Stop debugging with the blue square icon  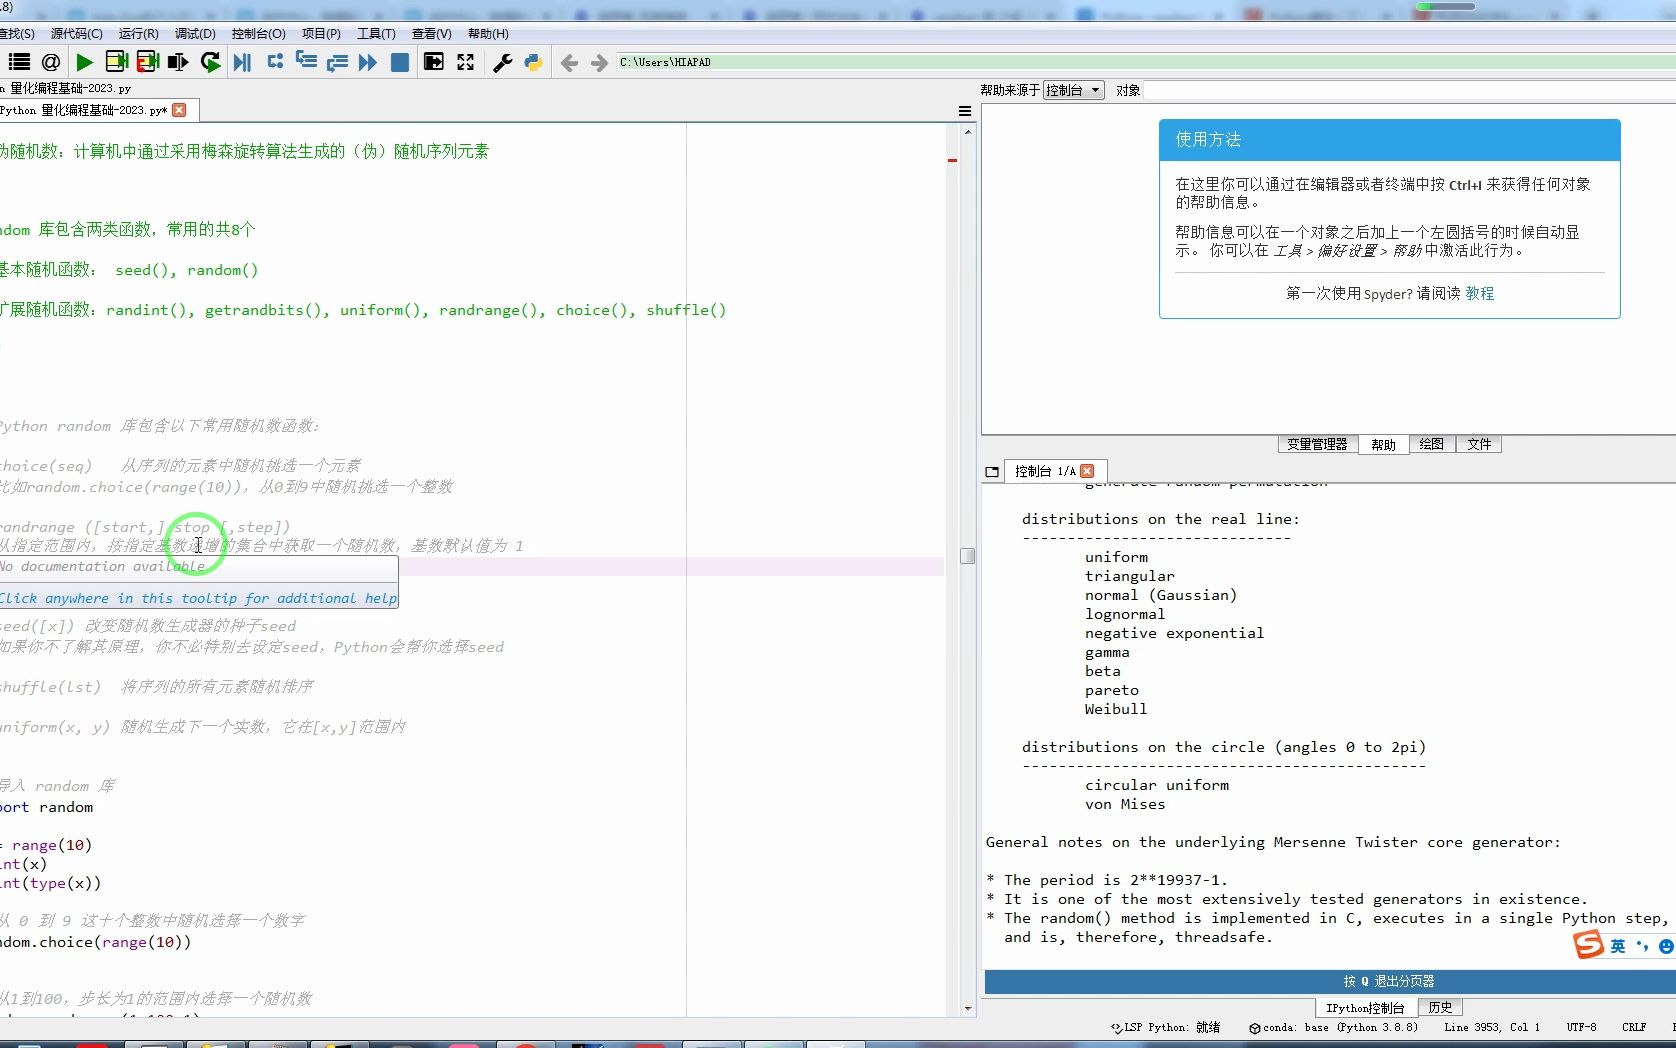tap(399, 62)
